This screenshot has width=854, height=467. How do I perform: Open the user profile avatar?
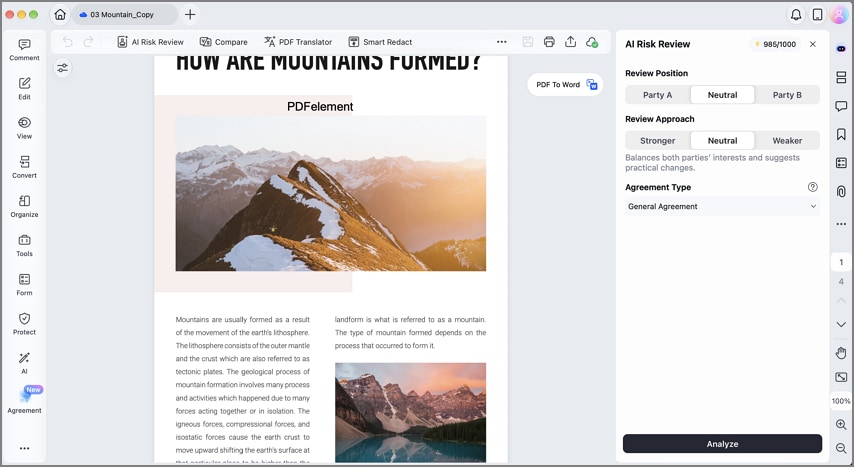point(839,15)
